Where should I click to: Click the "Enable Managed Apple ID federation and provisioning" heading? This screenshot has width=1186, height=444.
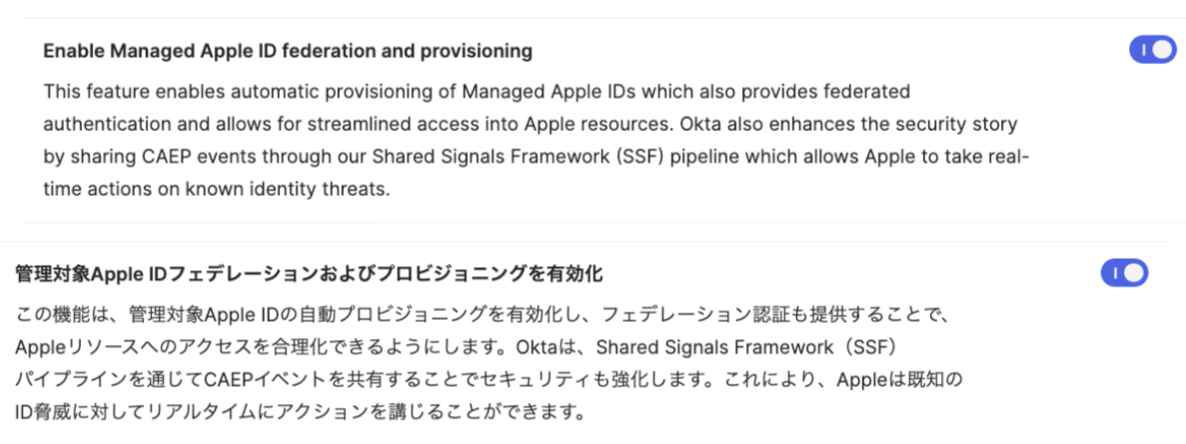tap(287, 51)
